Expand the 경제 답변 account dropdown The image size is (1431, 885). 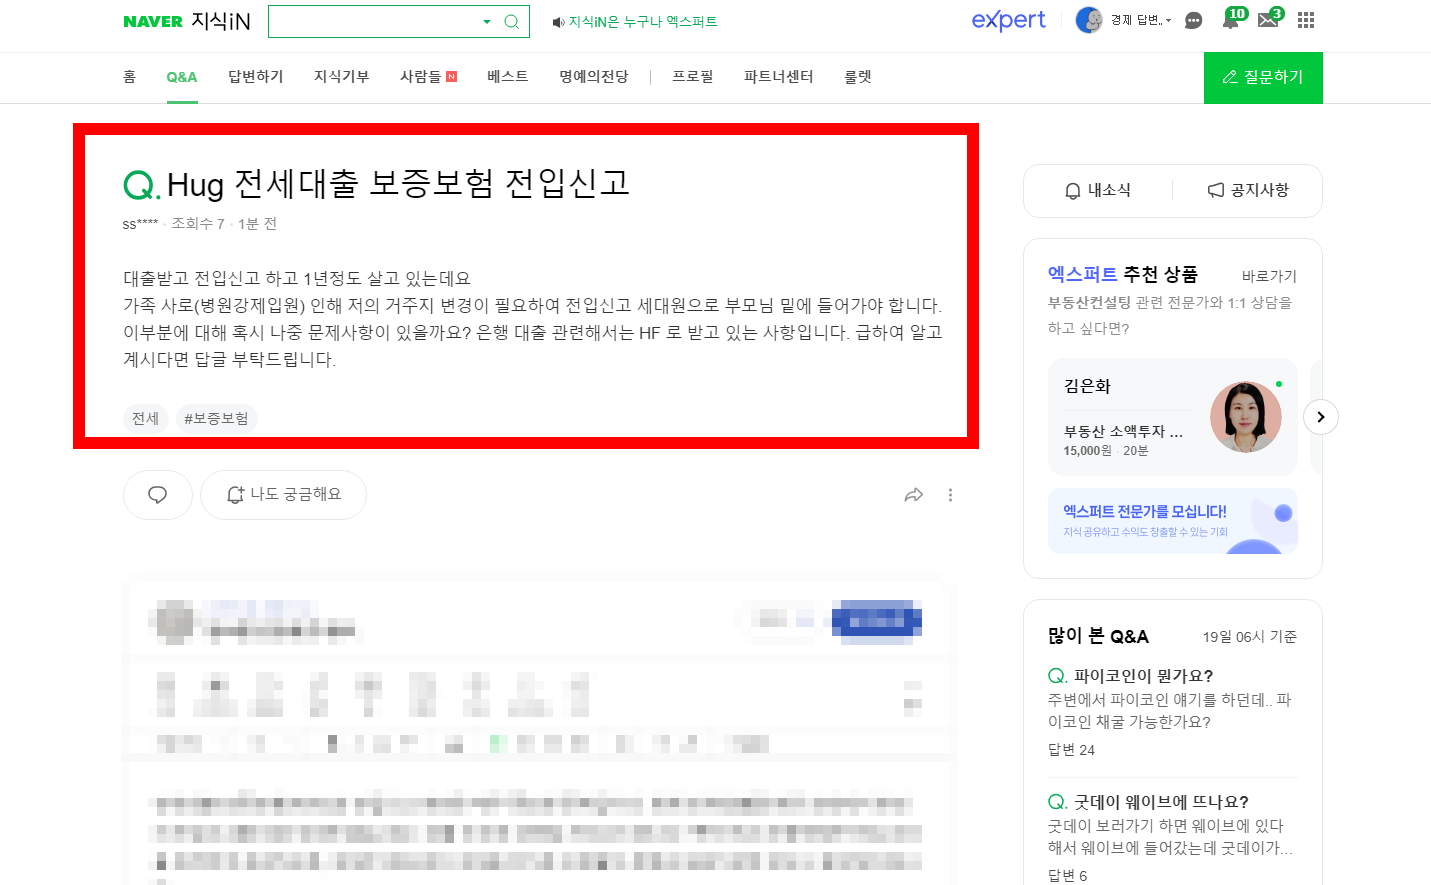tap(1141, 20)
